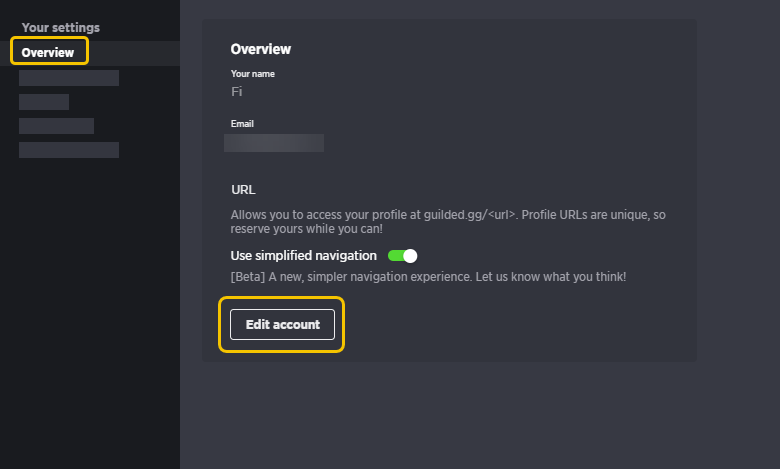The image size is (780, 469).
Task: Click the Beta navigation experience description
Action: (x=428, y=277)
